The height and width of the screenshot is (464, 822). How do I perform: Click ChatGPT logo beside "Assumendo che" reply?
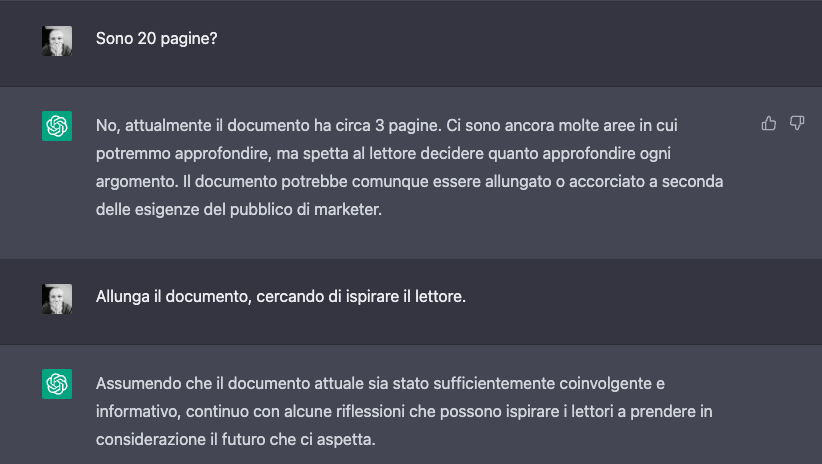[x=57, y=384]
